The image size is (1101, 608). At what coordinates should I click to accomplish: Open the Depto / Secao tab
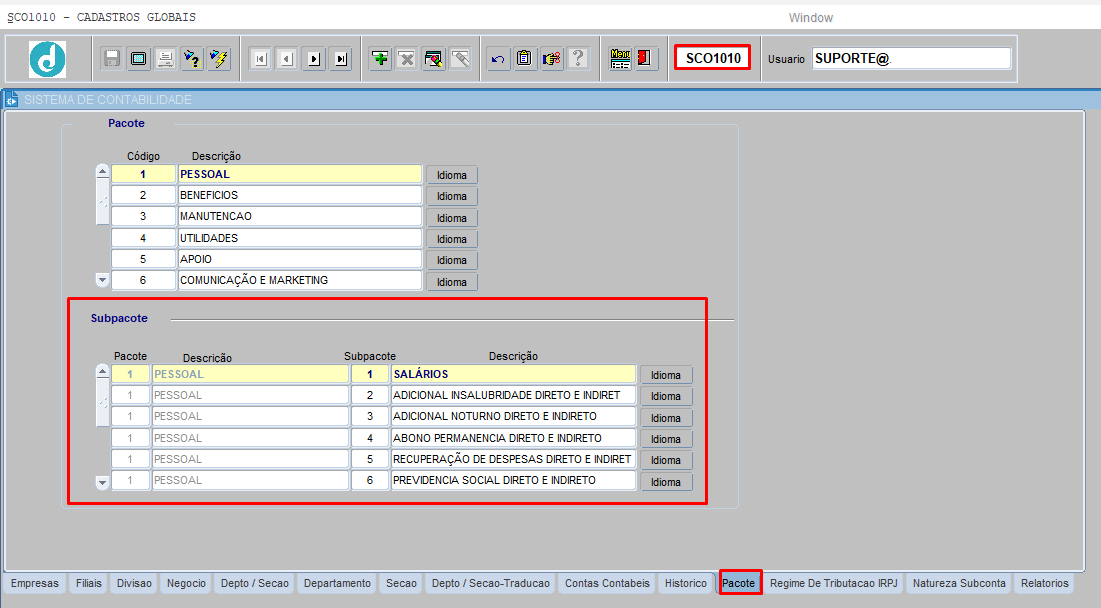click(255, 583)
